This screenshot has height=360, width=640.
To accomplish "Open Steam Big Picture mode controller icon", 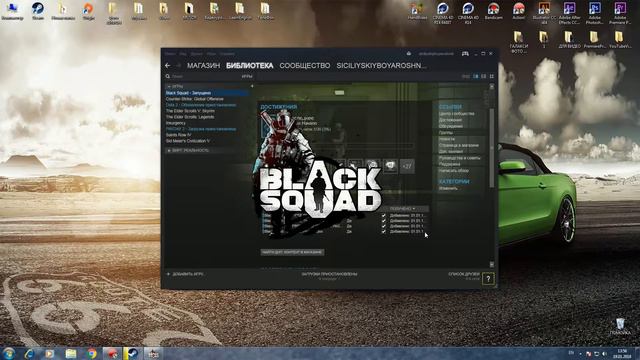I will [465, 53].
